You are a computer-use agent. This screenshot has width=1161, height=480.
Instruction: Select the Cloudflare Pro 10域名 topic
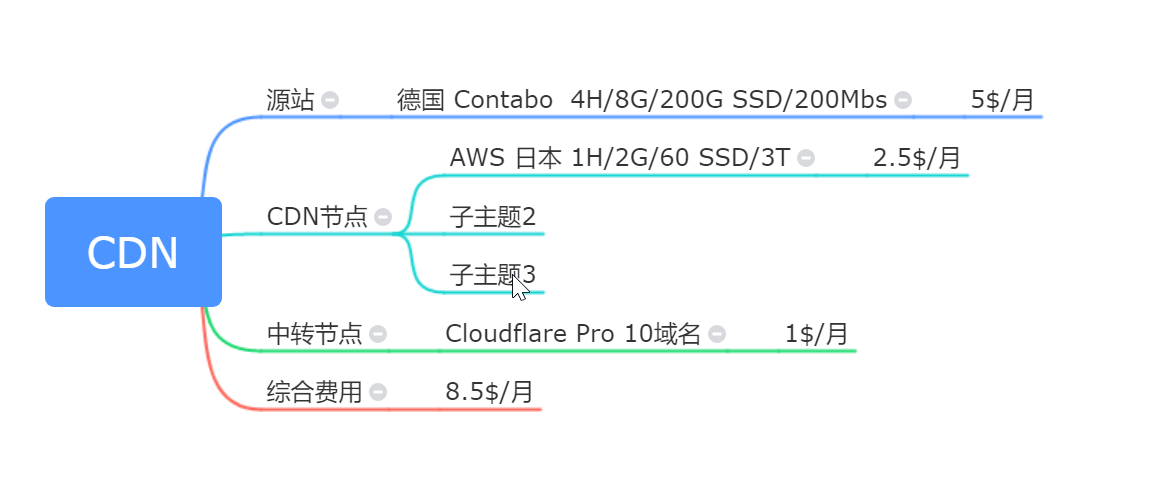point(573,334)
